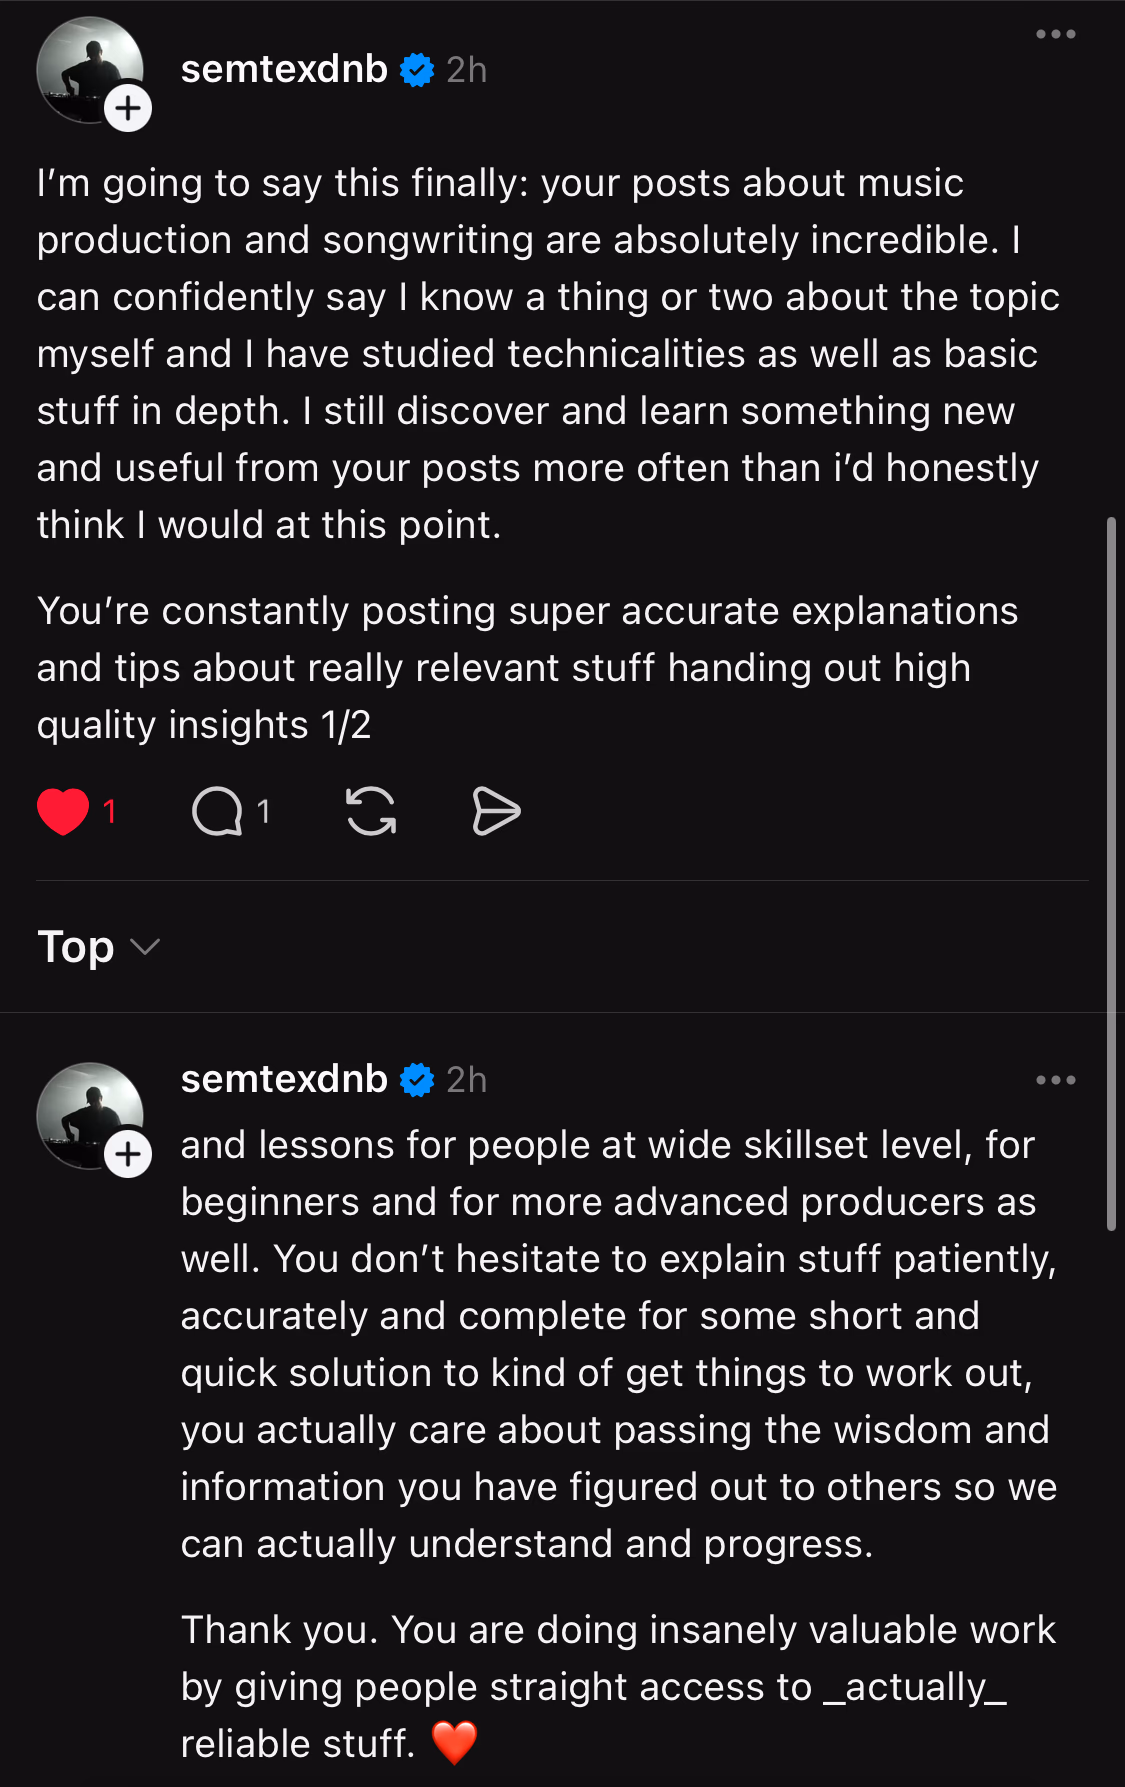Follow semtexdnb via the plus badge

(x=128, y=109)
